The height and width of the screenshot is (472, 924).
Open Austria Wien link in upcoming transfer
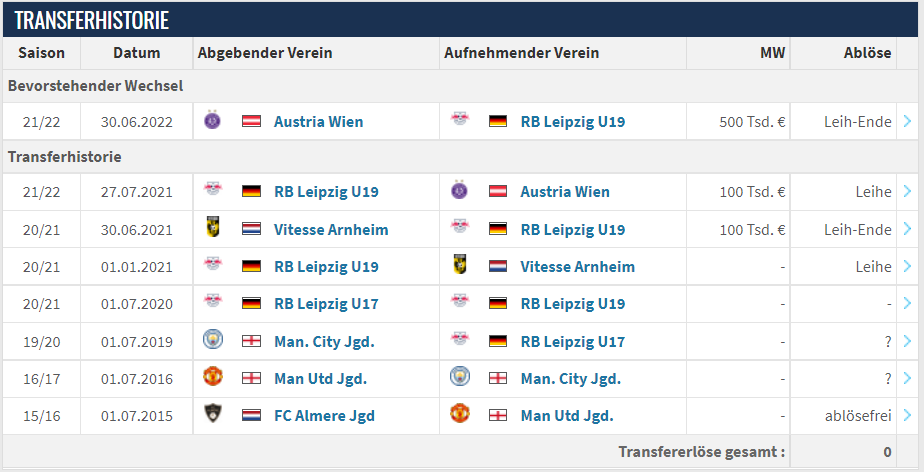point(318,122)
